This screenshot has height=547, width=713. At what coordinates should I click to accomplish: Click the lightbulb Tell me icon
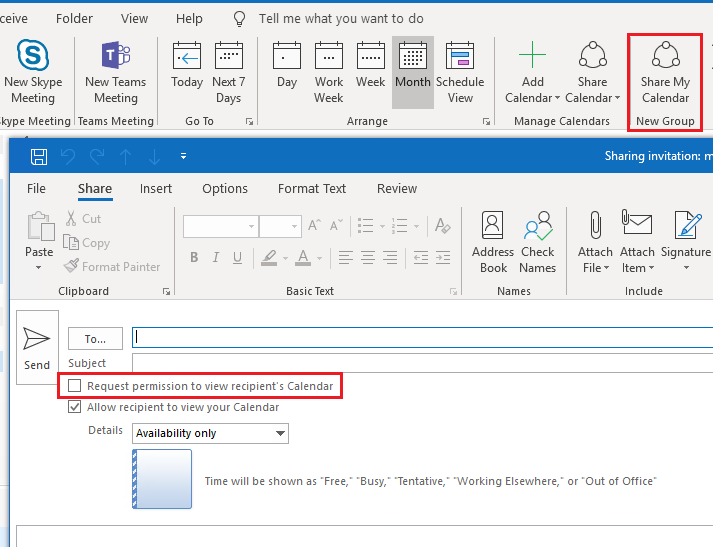coord(239,19)
